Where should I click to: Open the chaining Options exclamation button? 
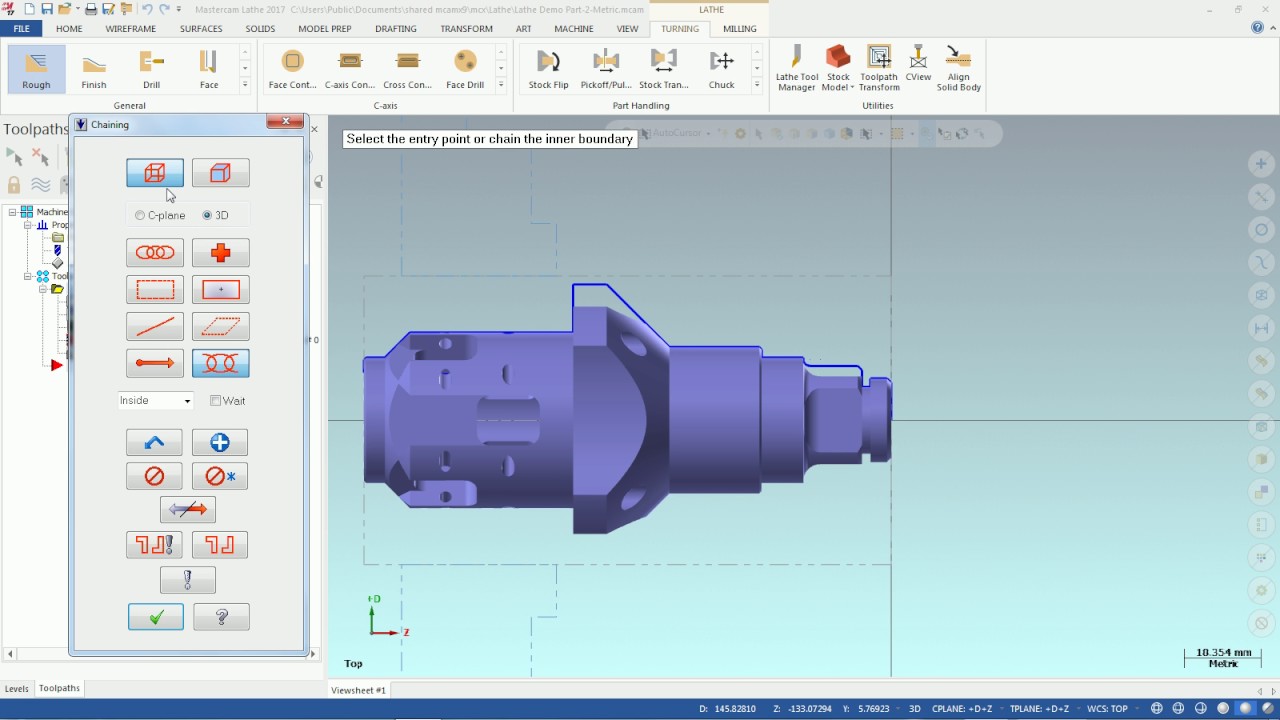(188, 580)
